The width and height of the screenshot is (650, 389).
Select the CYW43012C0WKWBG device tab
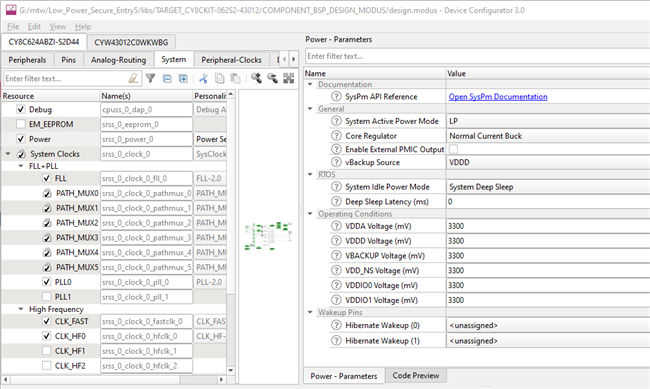[x=131, y=42]
